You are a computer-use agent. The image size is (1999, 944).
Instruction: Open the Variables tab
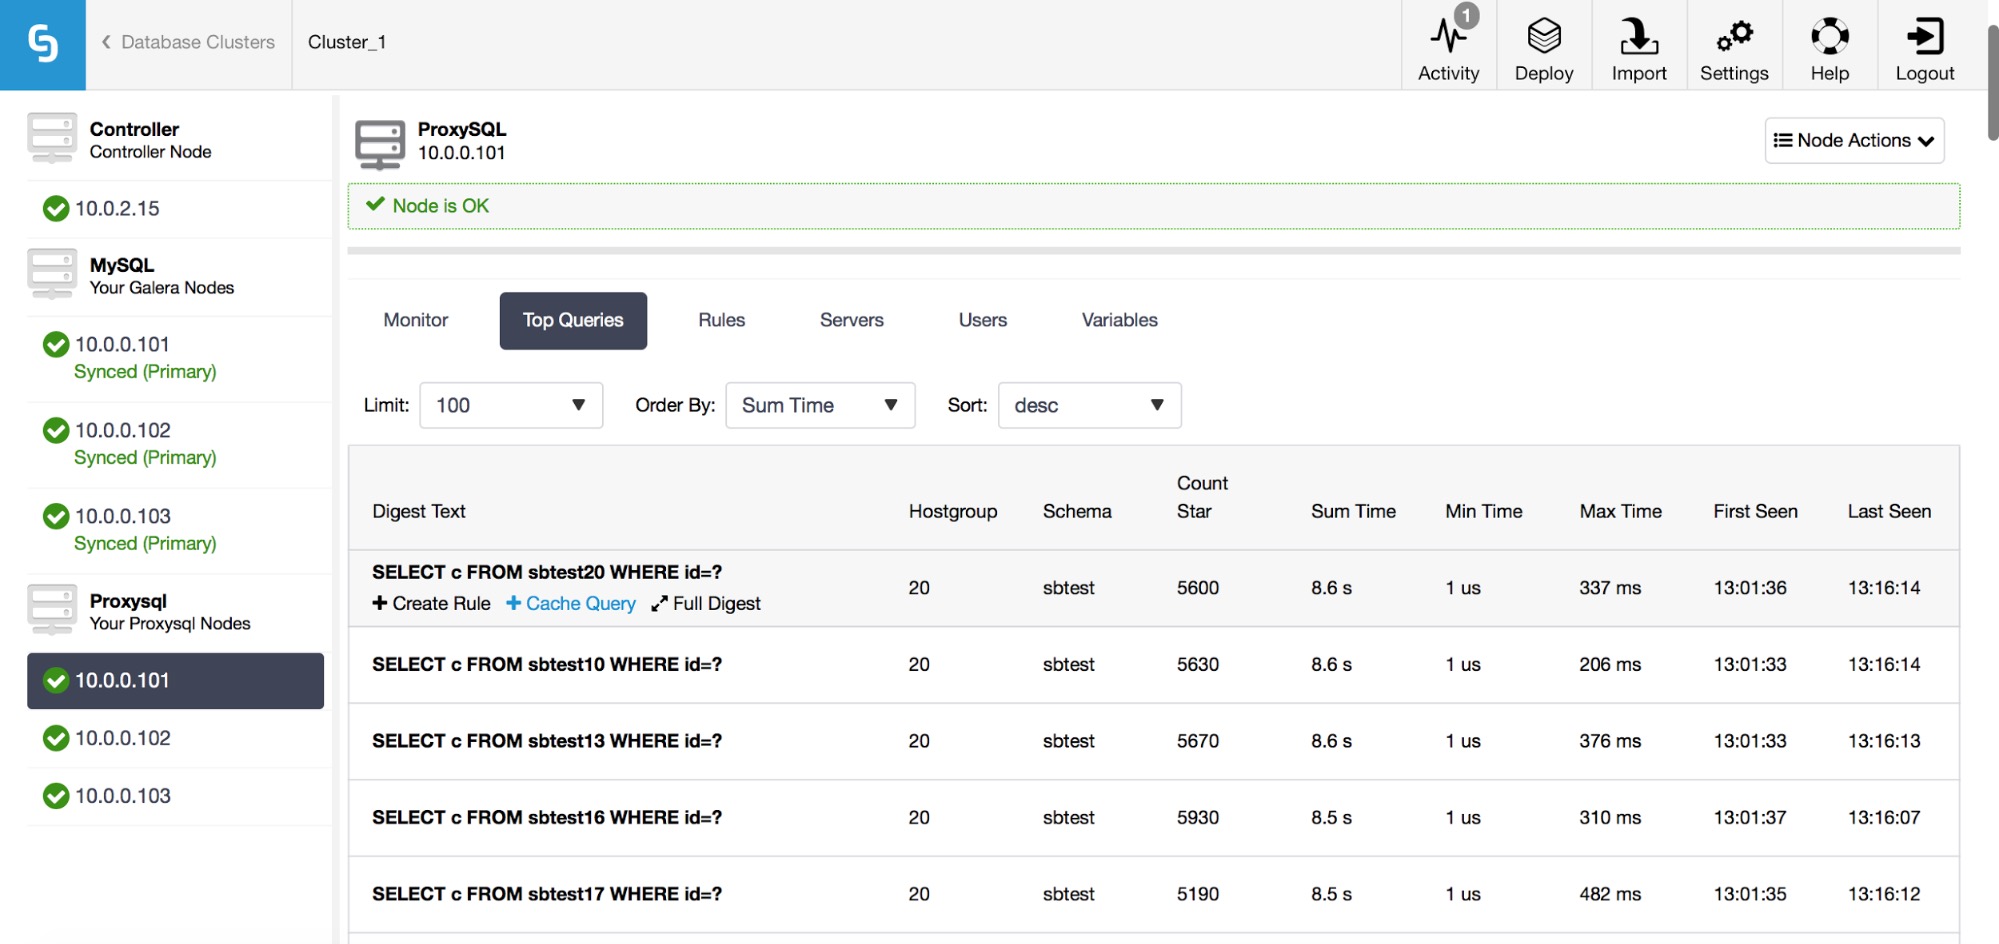[x=1120, y=320]
